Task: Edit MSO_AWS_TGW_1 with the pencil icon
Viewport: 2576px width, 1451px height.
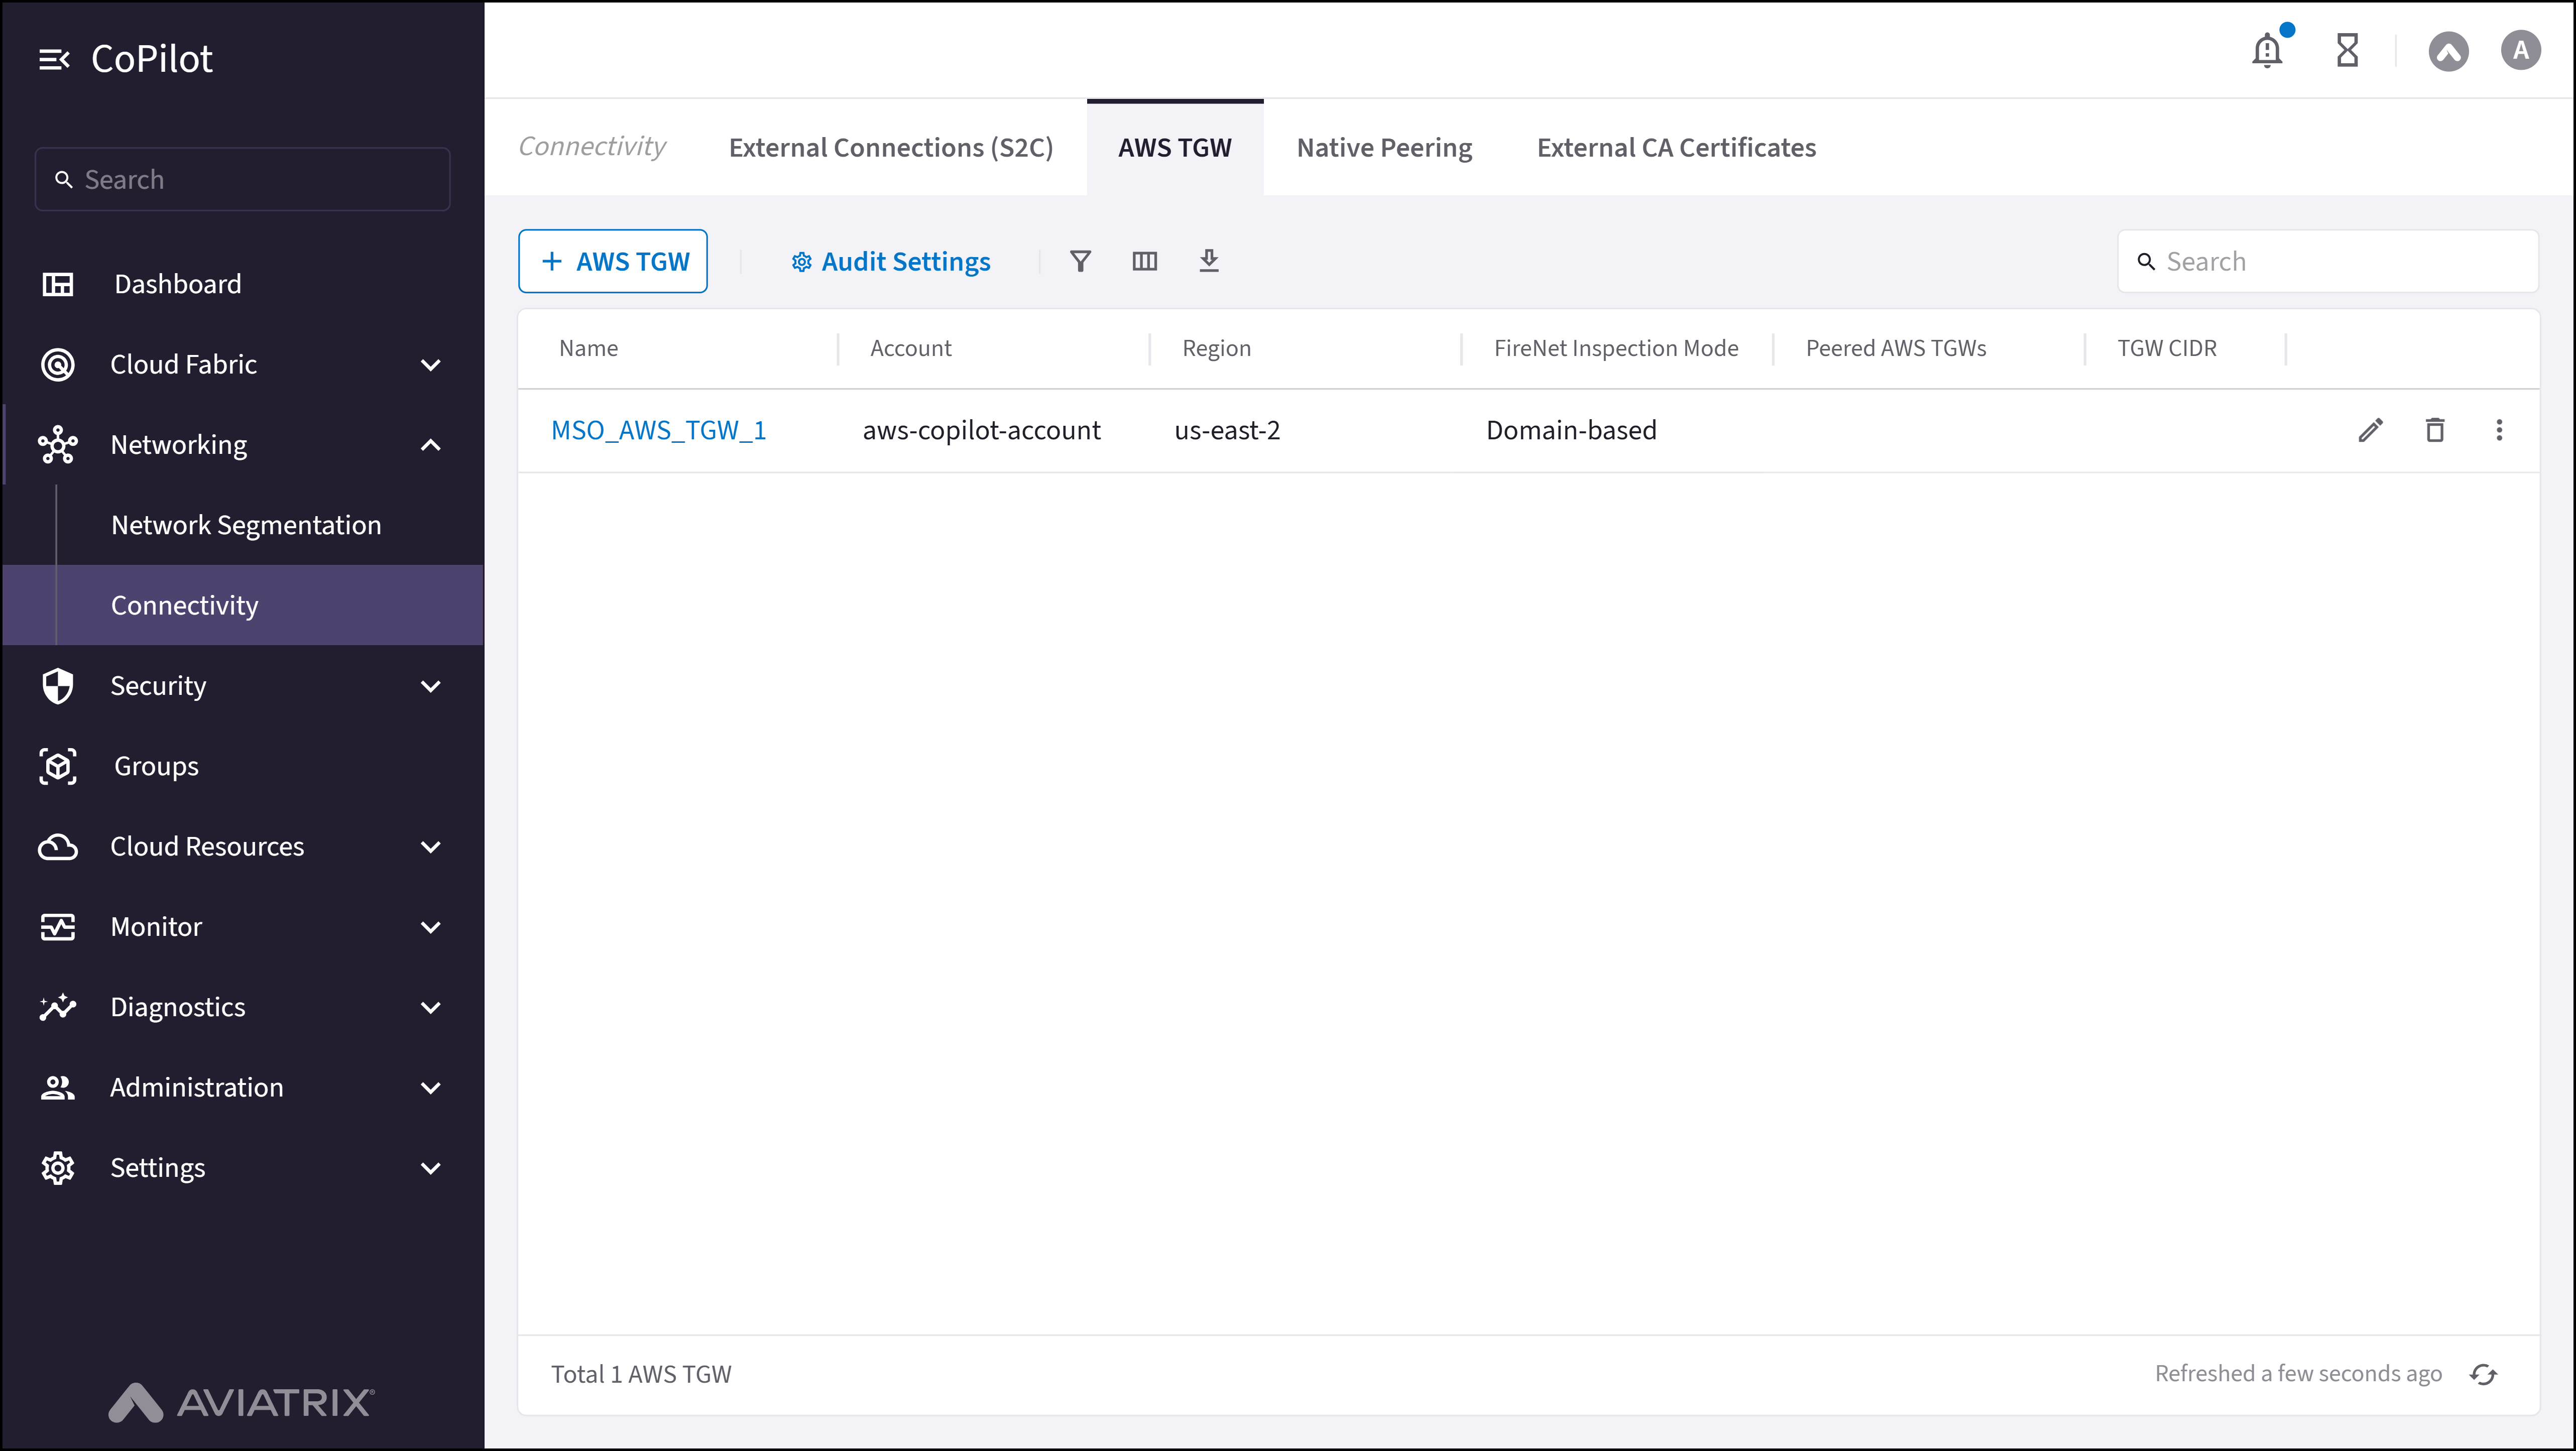Action: click(x=2370, y=429)
